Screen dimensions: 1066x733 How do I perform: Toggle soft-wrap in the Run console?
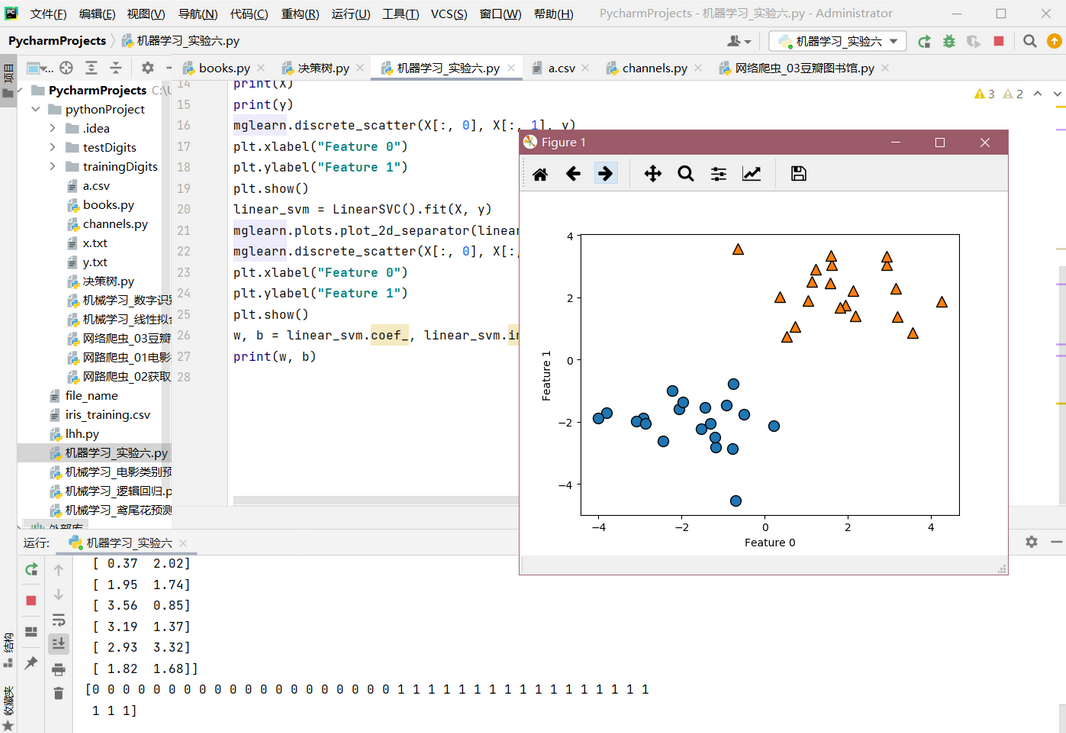pyautogui.click(x=58, y=619)
